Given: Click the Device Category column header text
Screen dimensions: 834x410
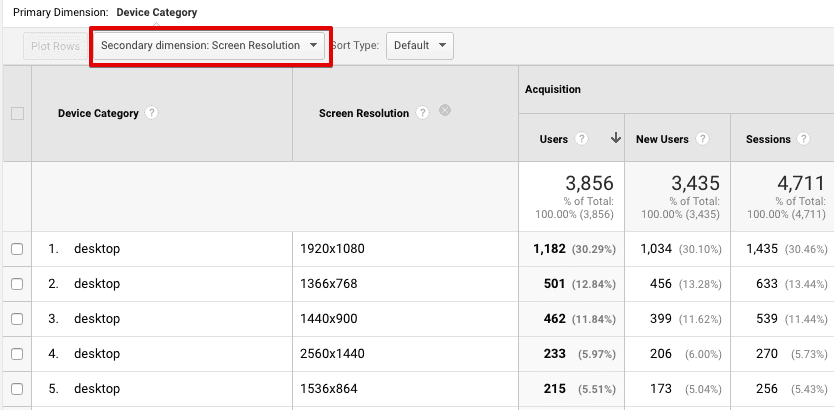Looking at the screenshot, I should (98, 113).
